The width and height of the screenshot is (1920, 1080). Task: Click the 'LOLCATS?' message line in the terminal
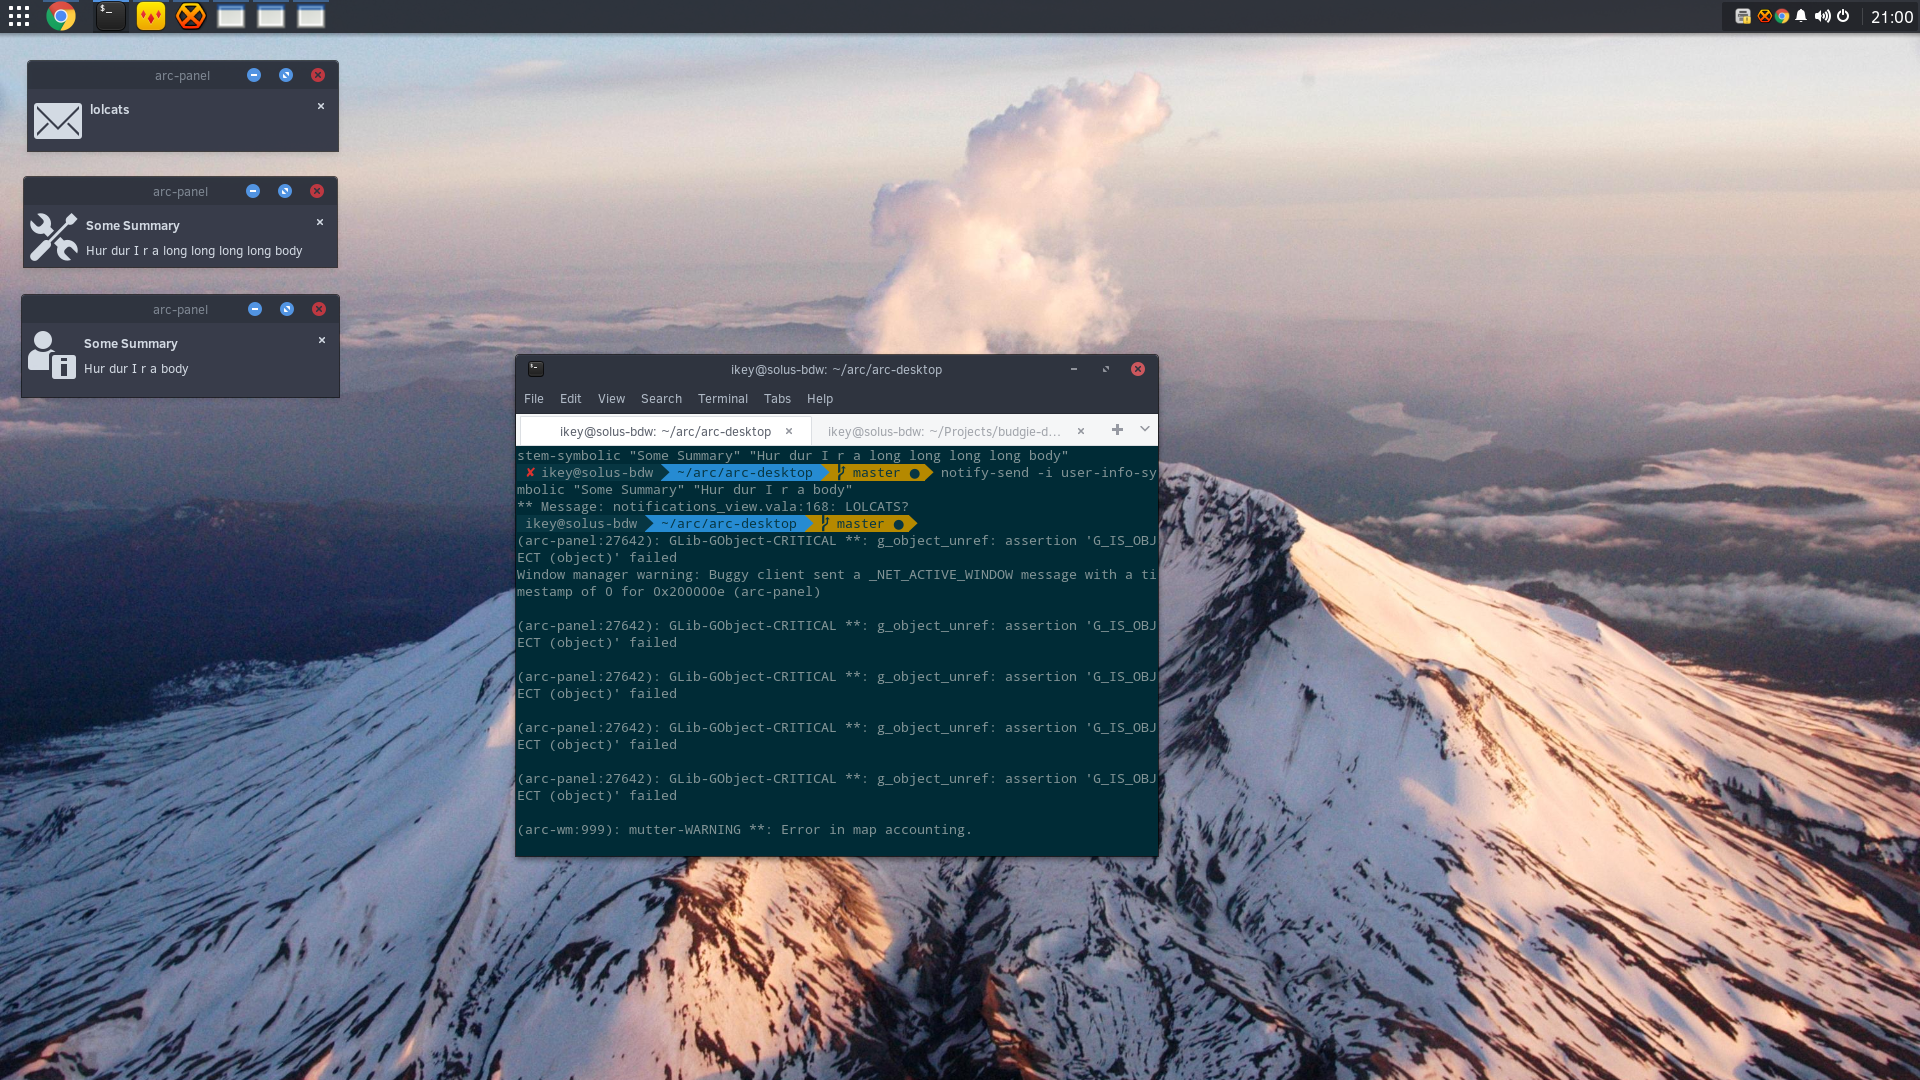tap(713, 507)
